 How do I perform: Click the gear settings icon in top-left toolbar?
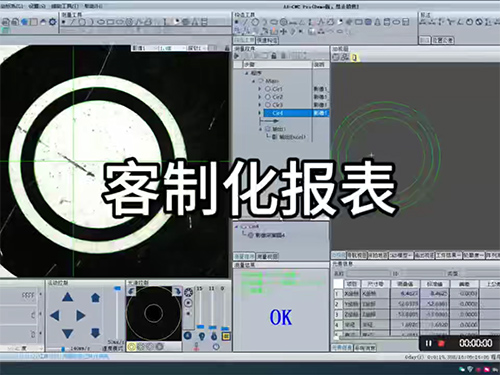[x=52, y=22]
